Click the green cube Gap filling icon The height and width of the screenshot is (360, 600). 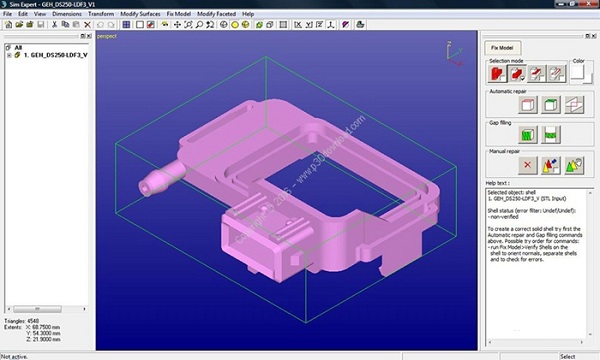click(527, 135)
